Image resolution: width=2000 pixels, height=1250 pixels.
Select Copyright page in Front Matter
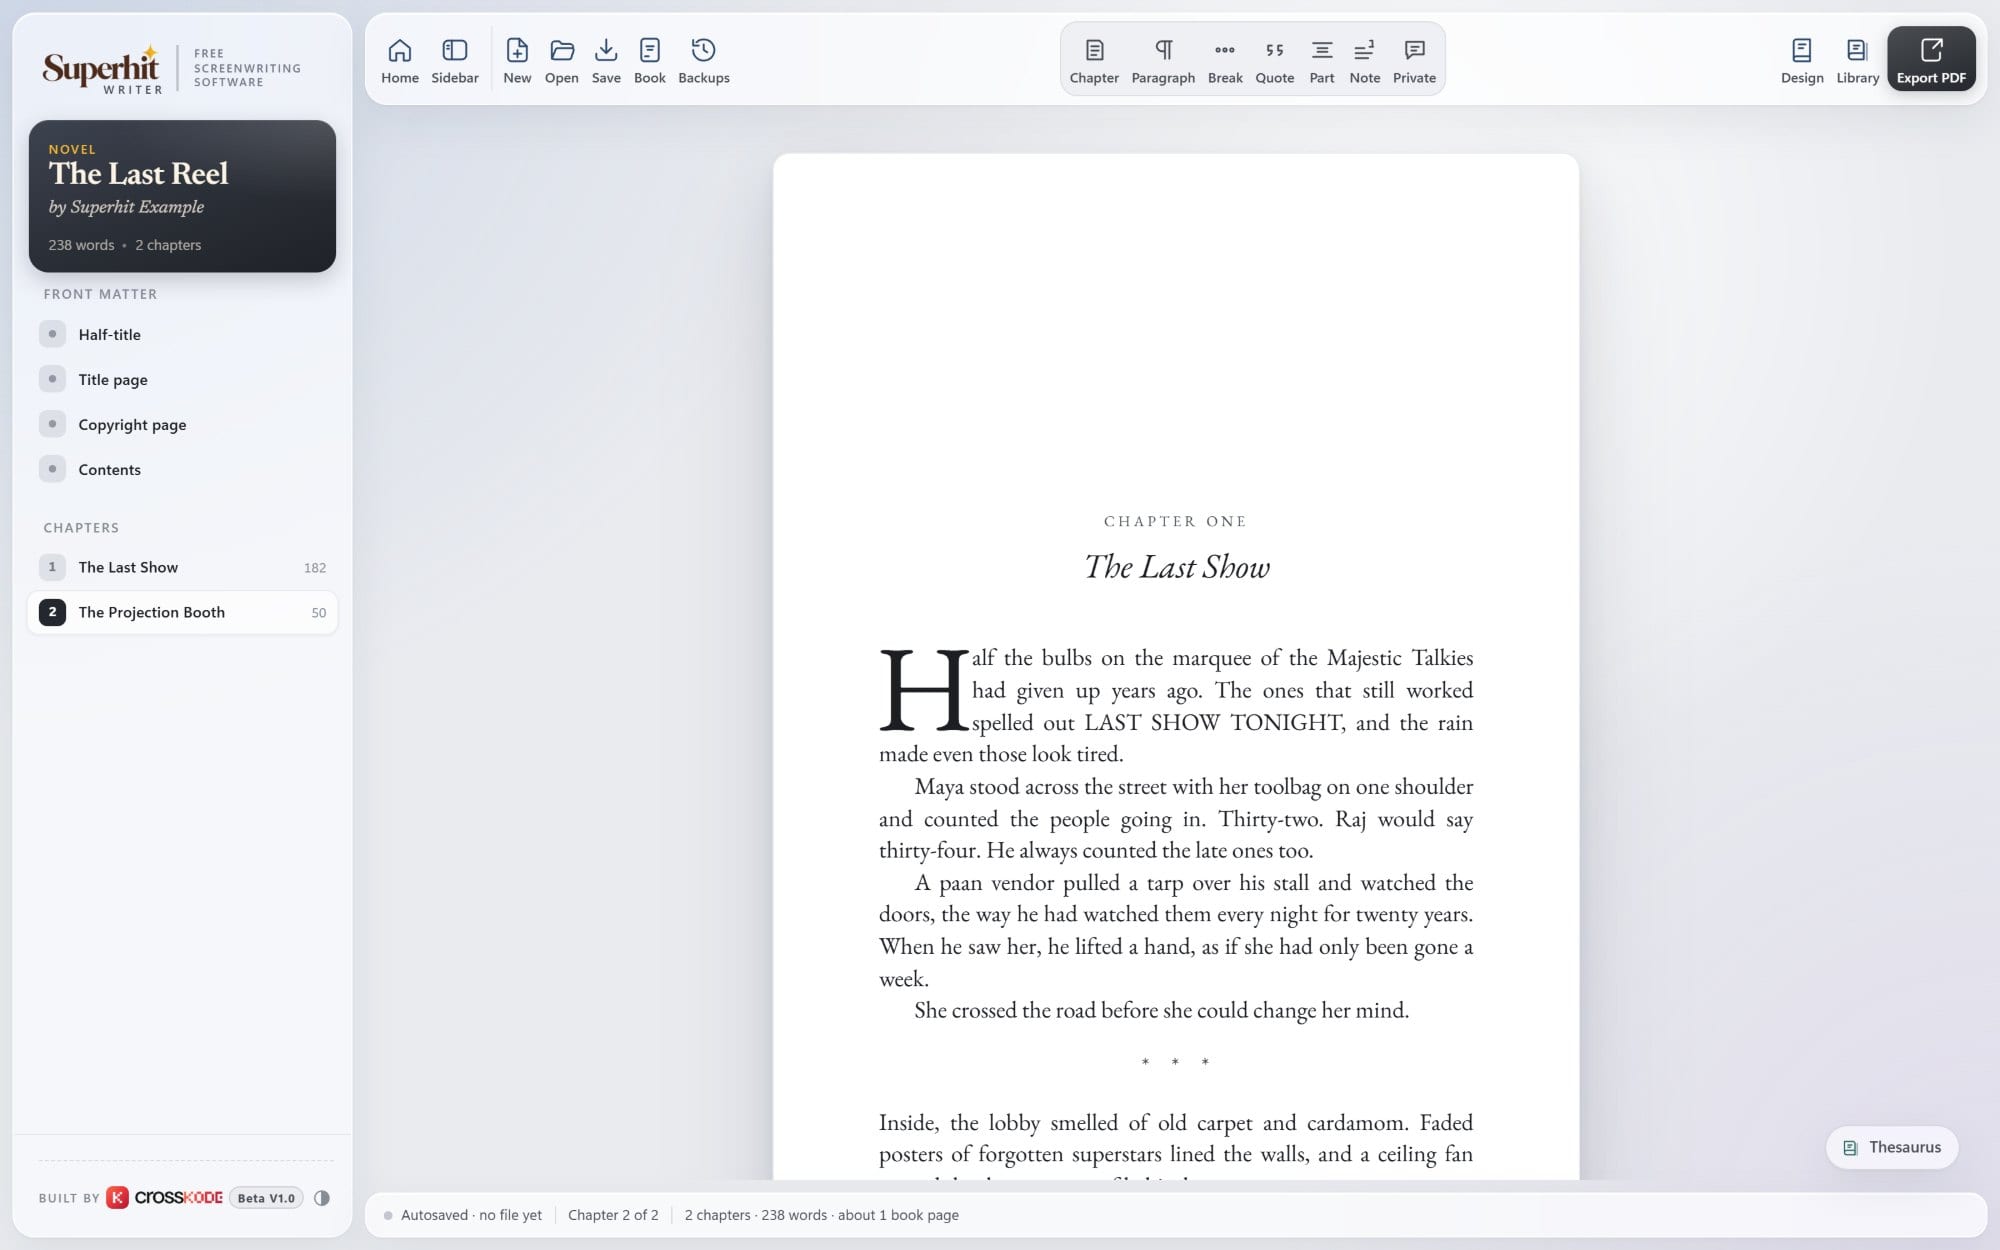[182, 424]
